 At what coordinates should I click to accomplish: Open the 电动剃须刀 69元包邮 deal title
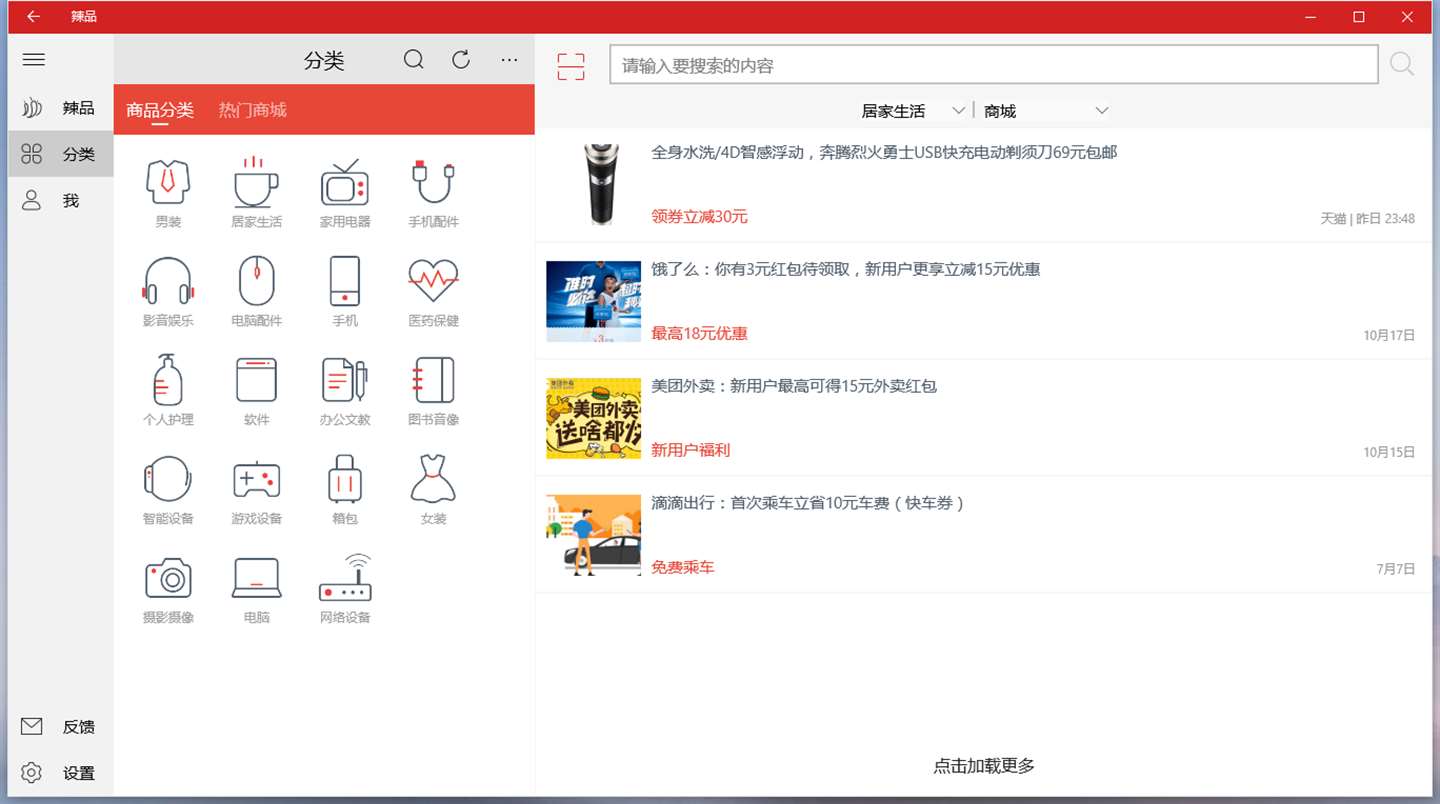(x=884, y=153)
